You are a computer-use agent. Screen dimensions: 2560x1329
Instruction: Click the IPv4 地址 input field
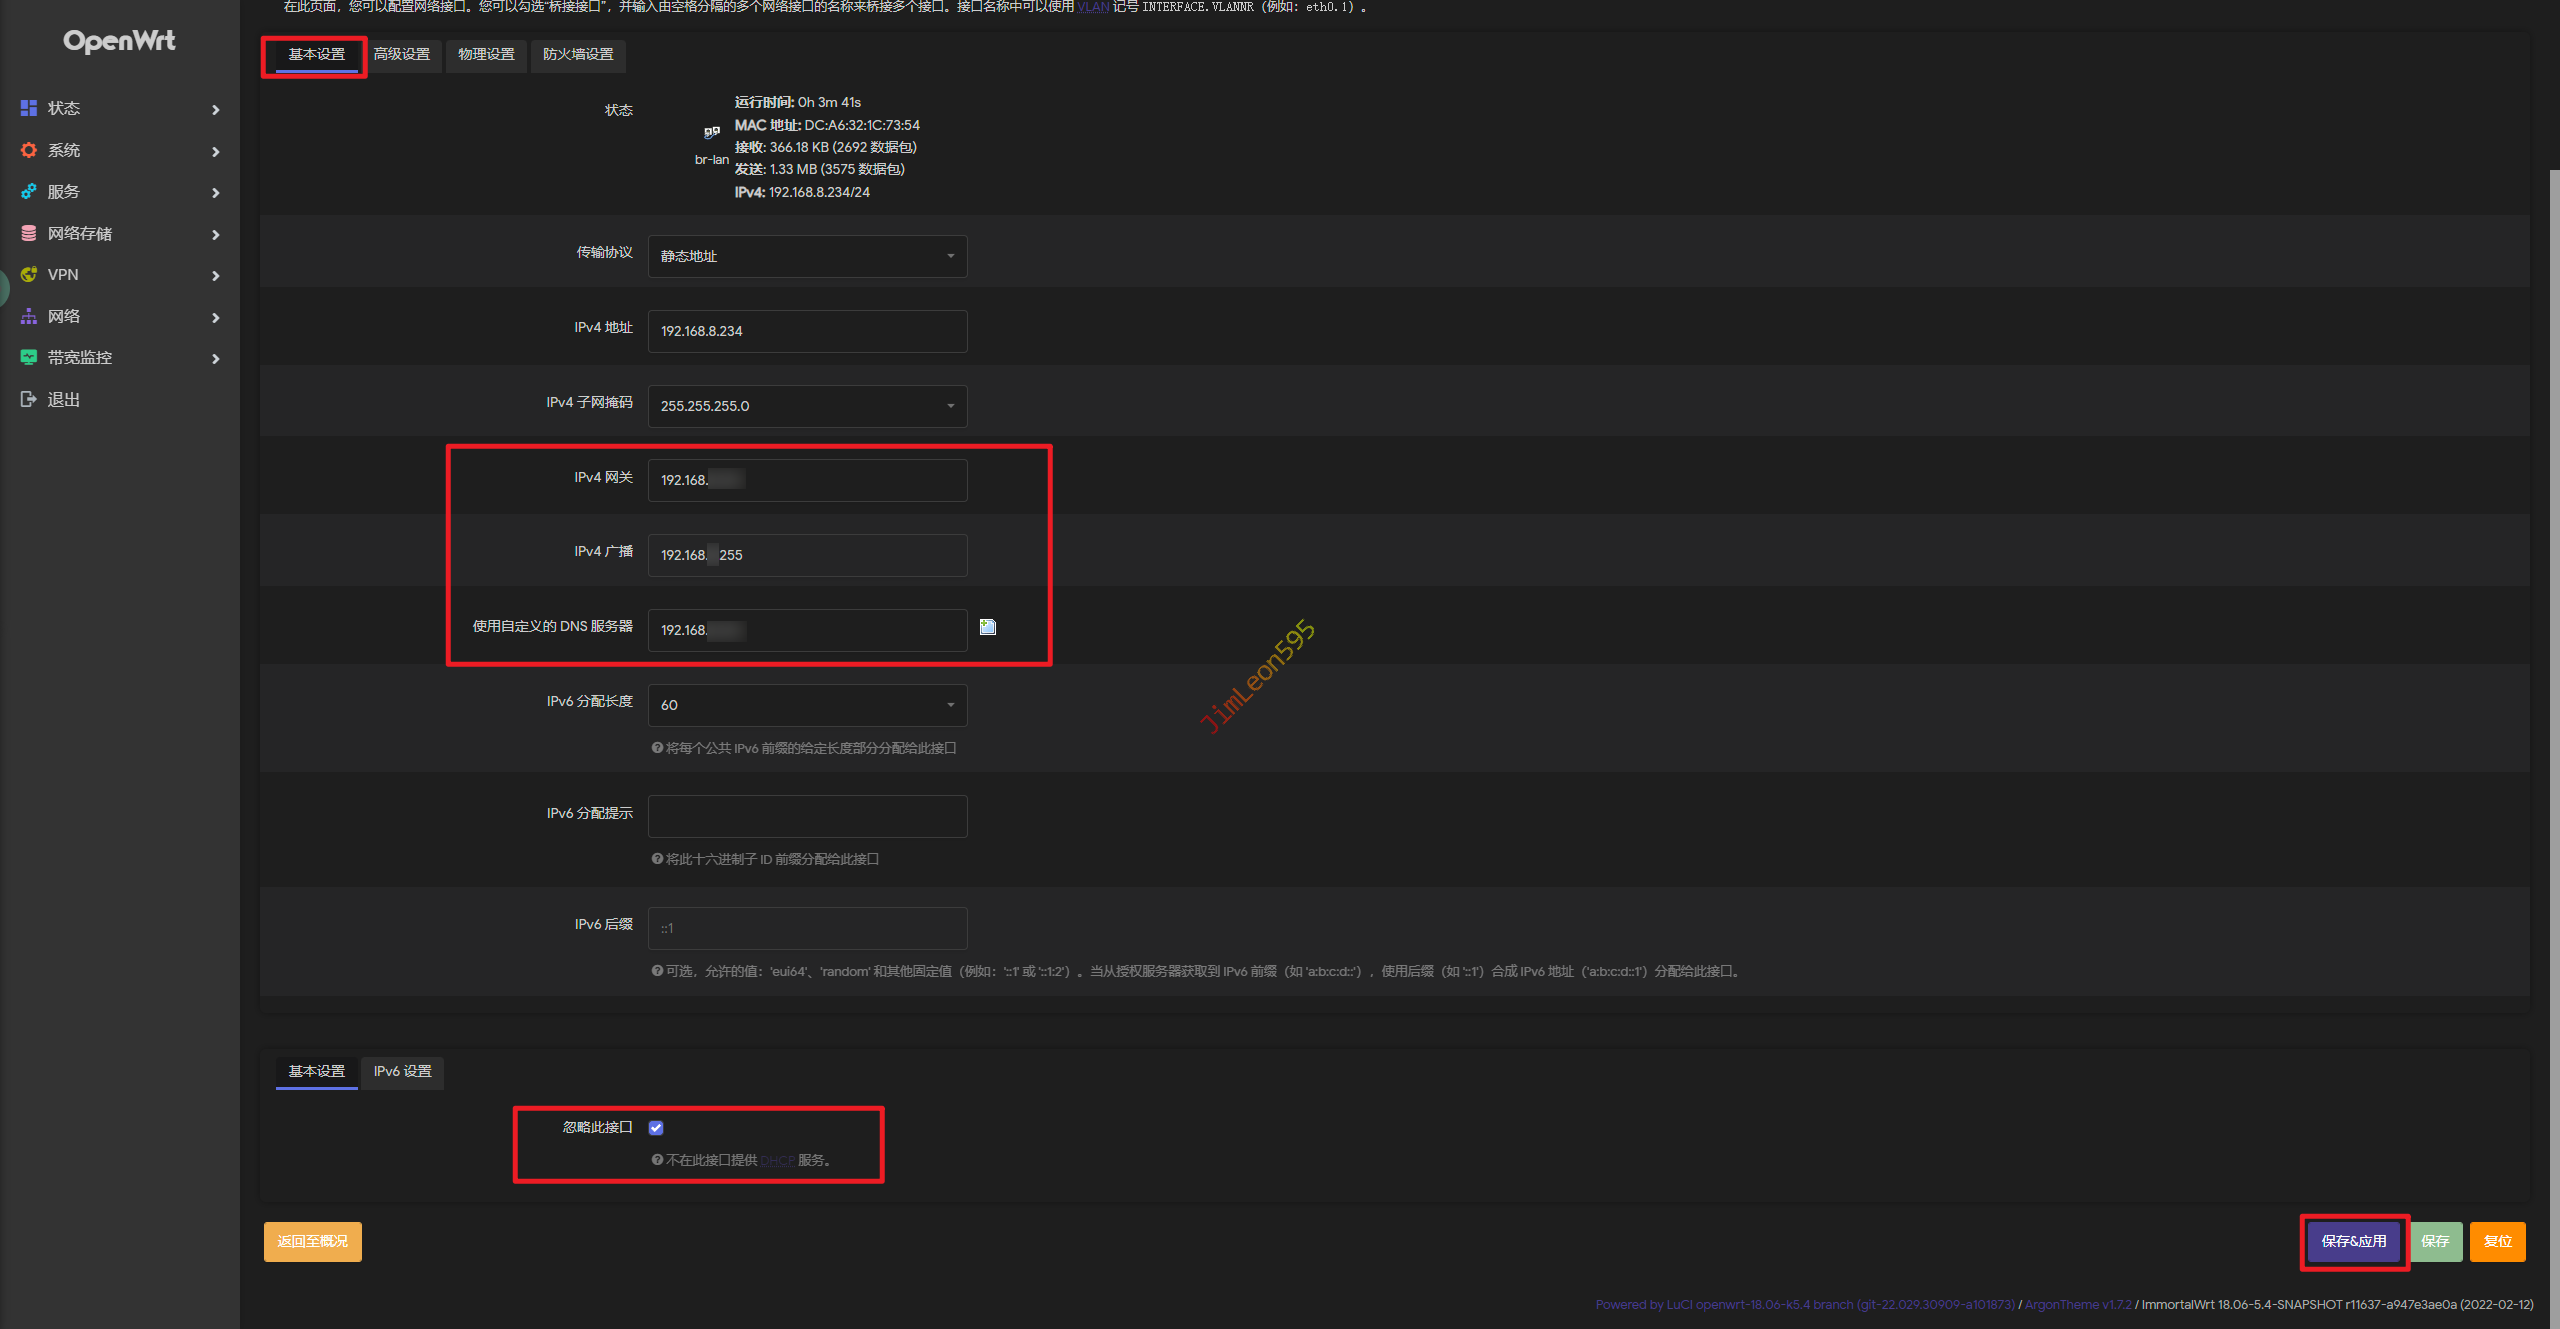click(807, 331)
